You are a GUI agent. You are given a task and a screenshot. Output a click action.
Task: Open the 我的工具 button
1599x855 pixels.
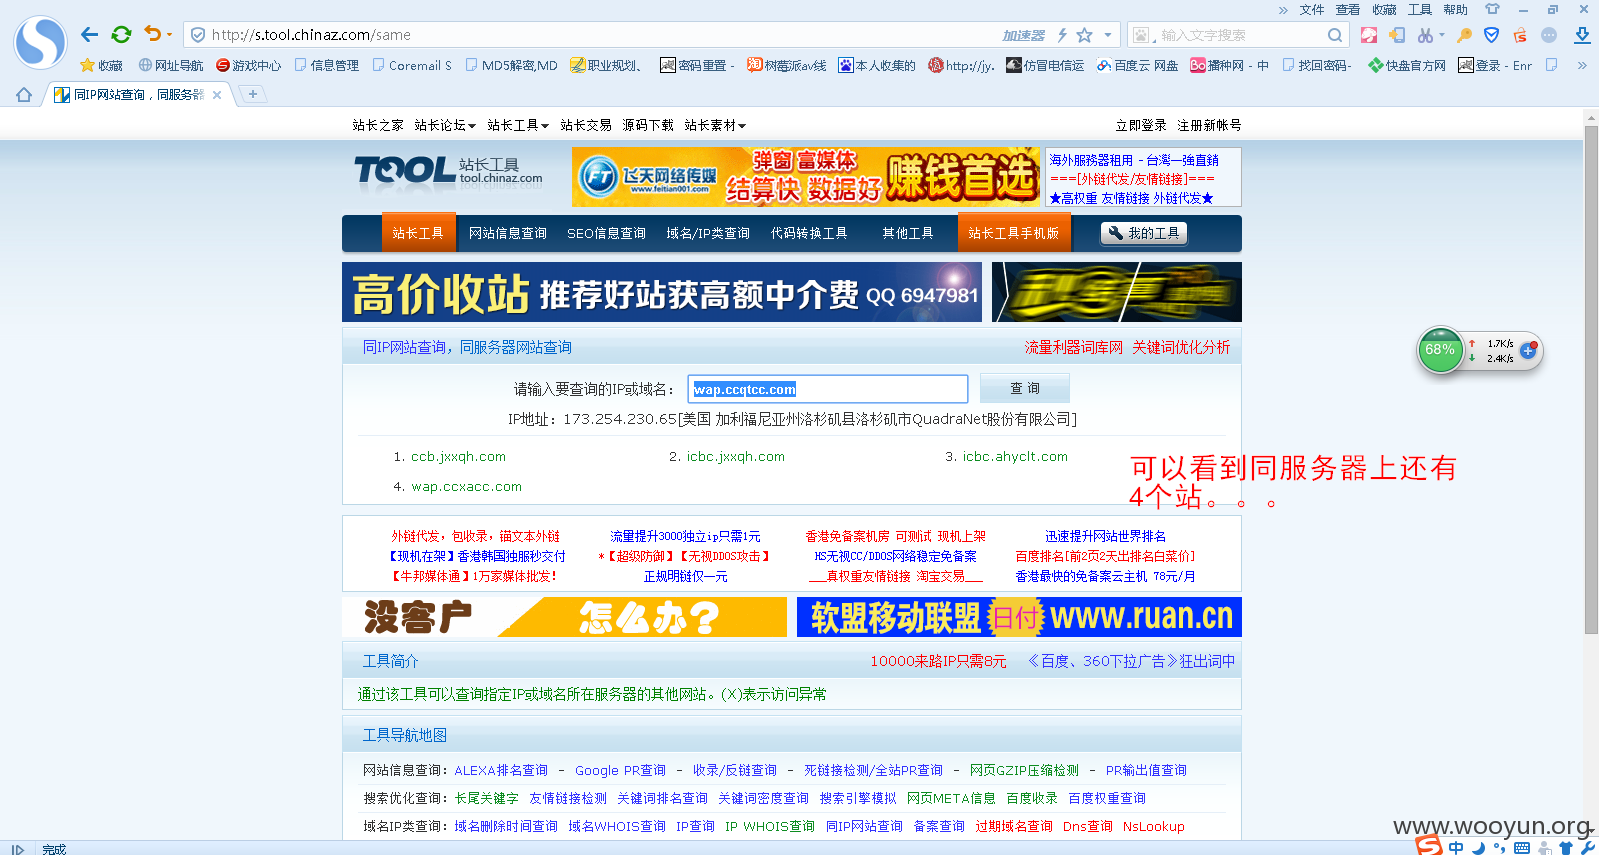pos(1144,233)
